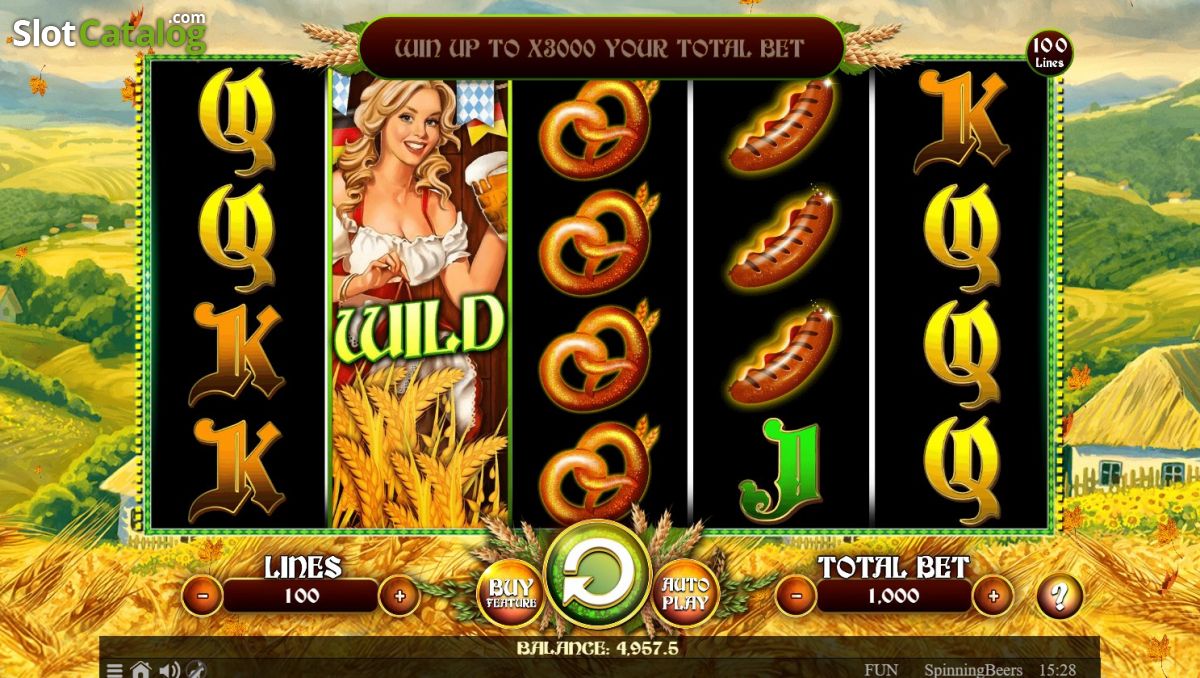
Task: Click the green J symbol
Action: point(780,467)
